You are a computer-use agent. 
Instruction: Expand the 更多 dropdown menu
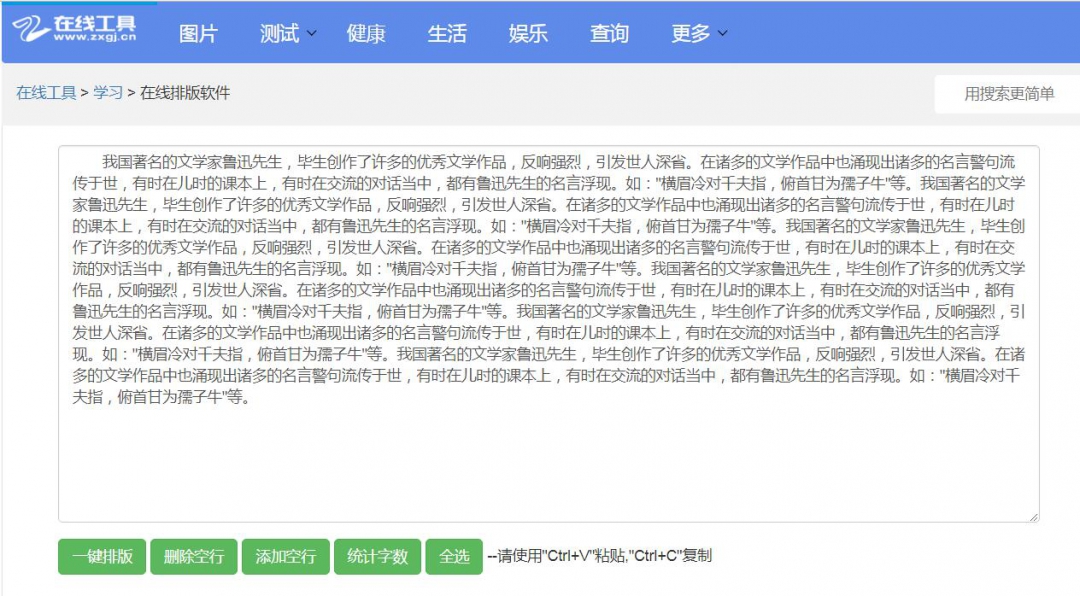[x=698, y=34]
